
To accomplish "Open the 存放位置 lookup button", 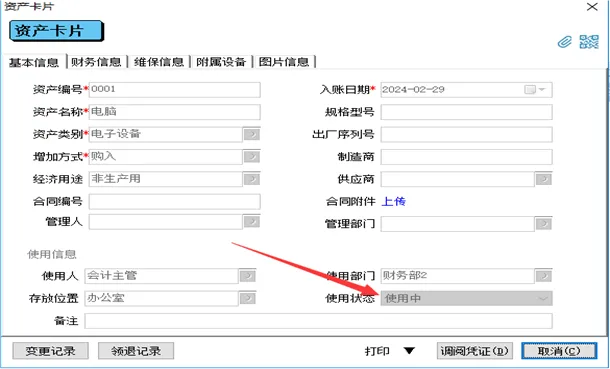I will click(x=247, y=299).
